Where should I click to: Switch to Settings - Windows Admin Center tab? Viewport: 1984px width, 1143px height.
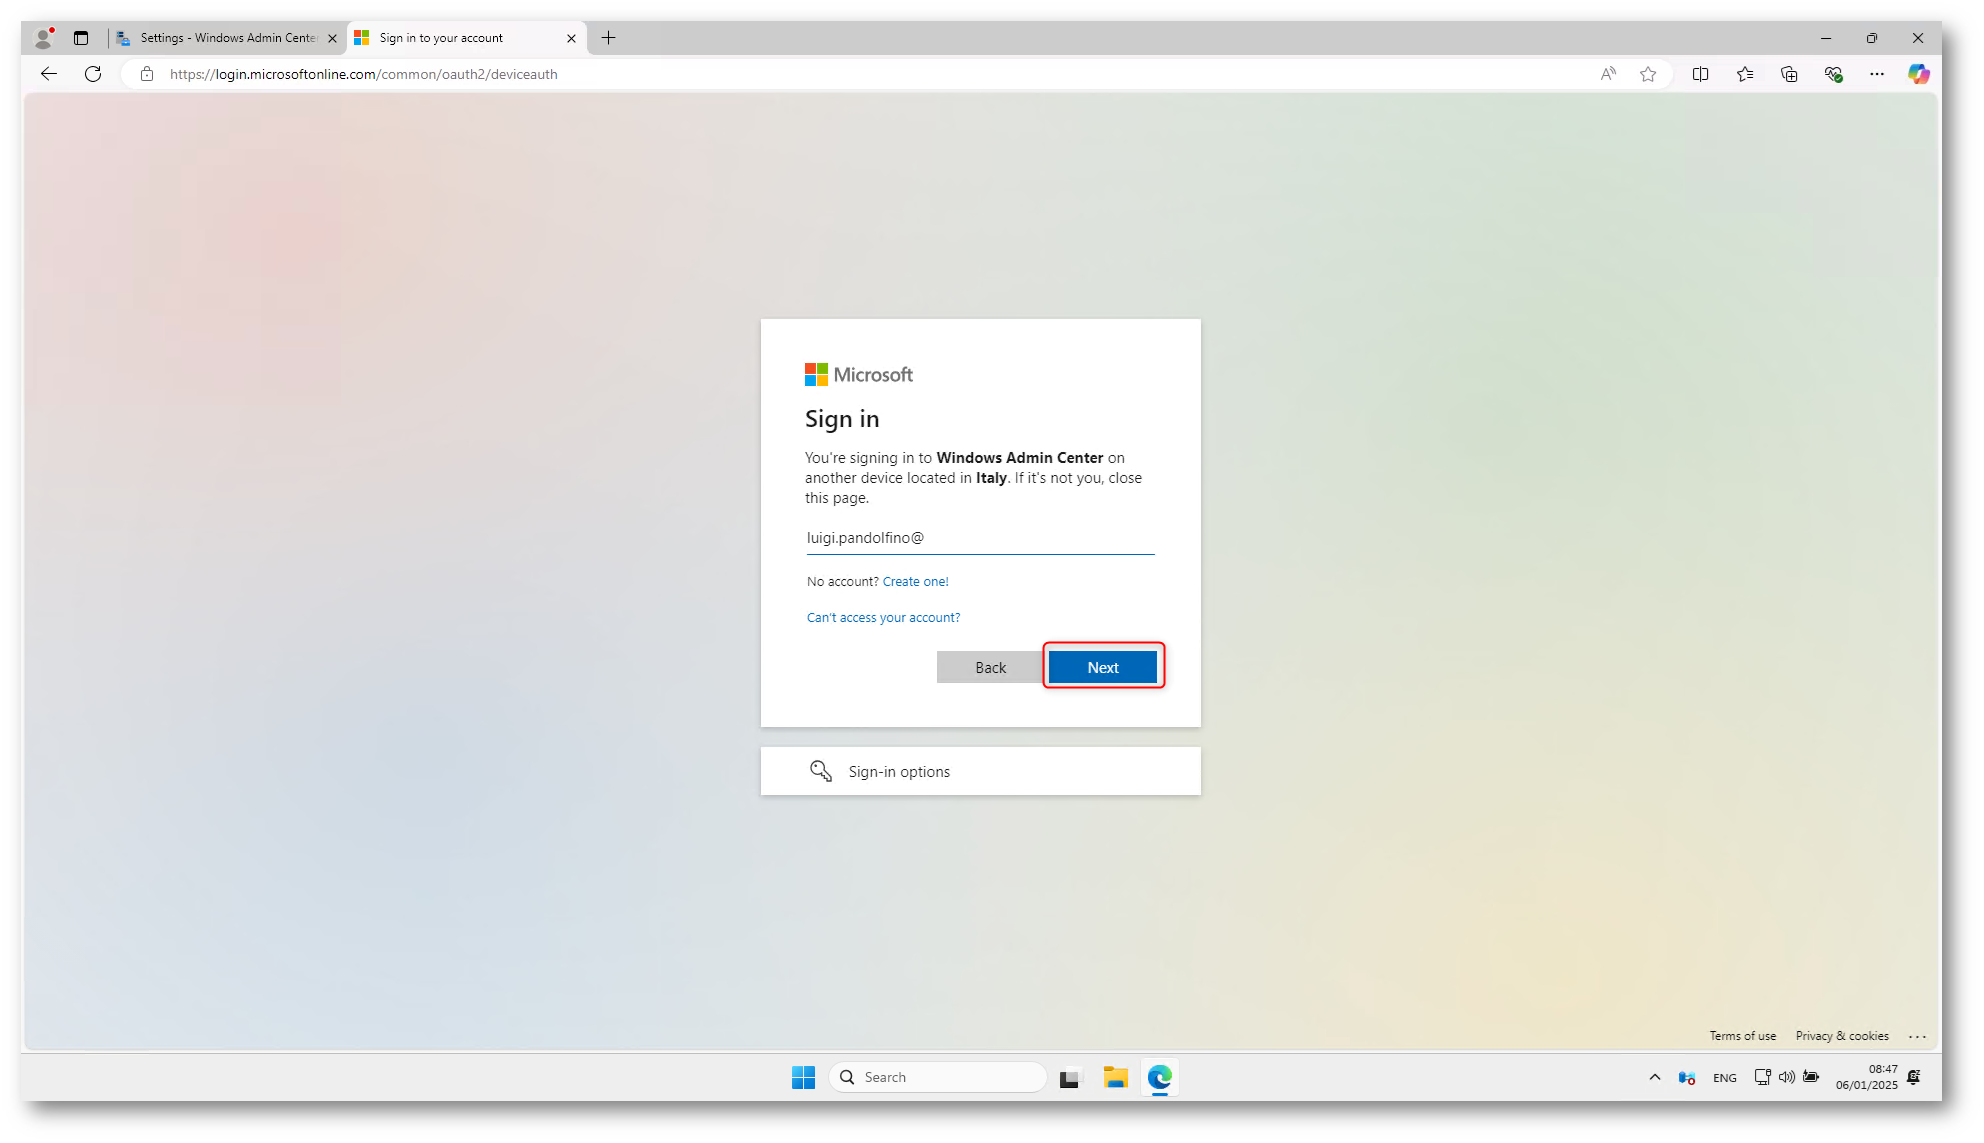[x=228, y=38]
